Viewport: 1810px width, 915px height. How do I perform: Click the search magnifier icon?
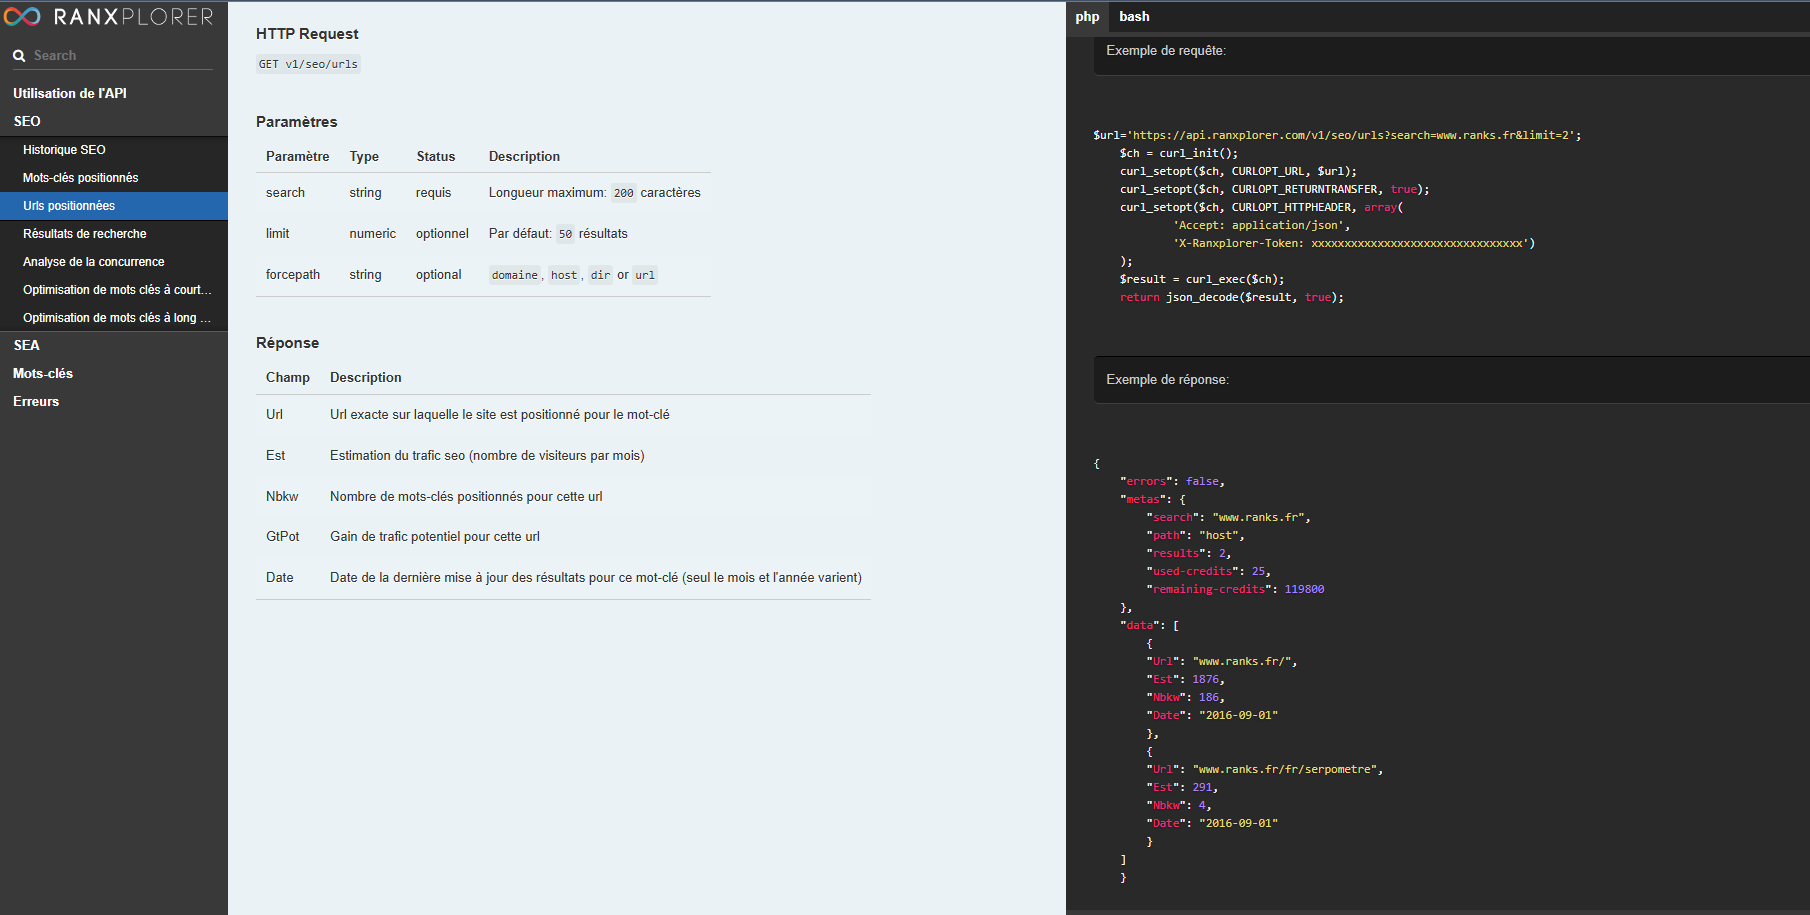(x=19, y=56)
